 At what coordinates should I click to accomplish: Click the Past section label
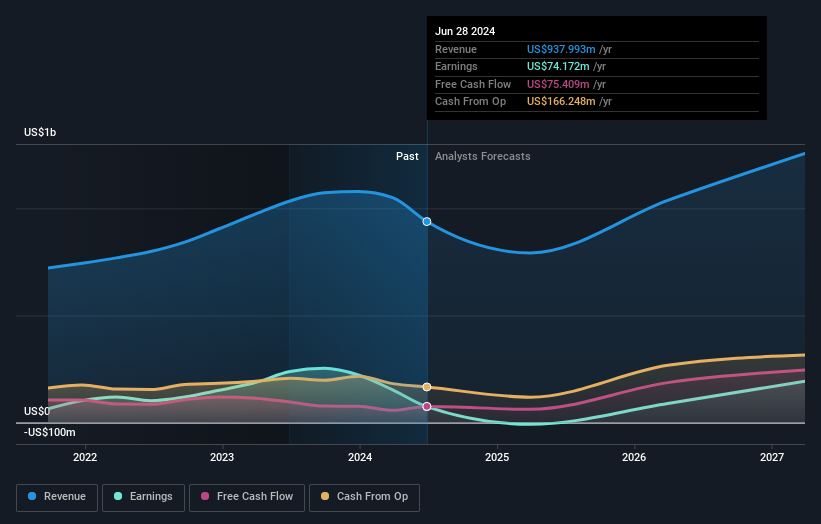click(407, 156)
